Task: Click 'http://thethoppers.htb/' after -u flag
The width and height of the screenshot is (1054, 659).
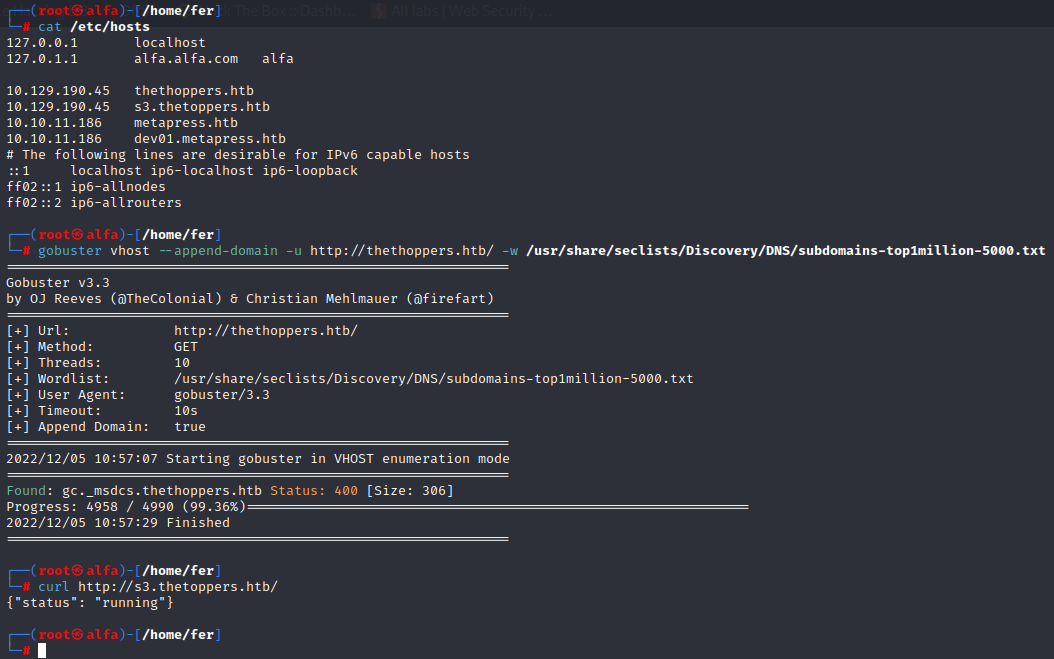Action: coord(402,251)
